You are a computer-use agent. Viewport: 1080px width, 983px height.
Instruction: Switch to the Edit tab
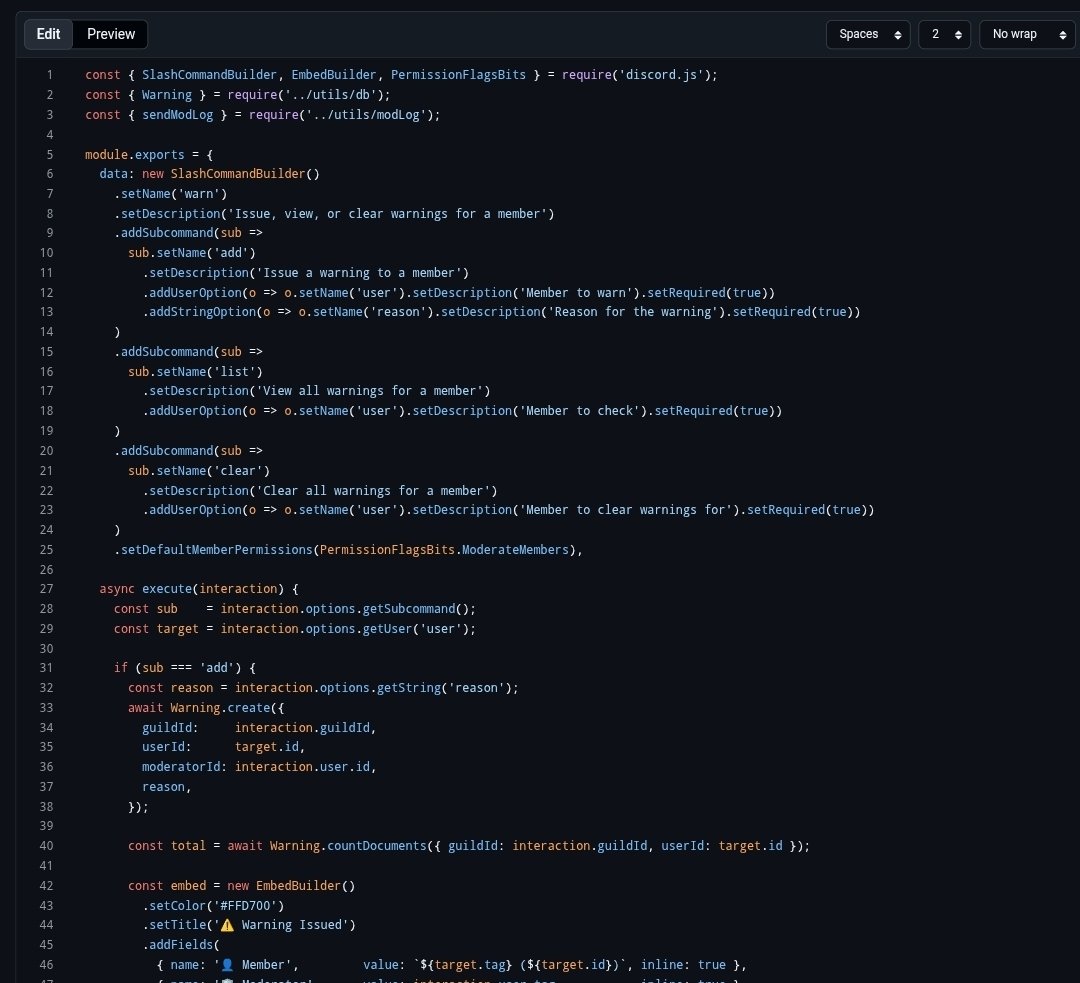(x=48, y=34)
